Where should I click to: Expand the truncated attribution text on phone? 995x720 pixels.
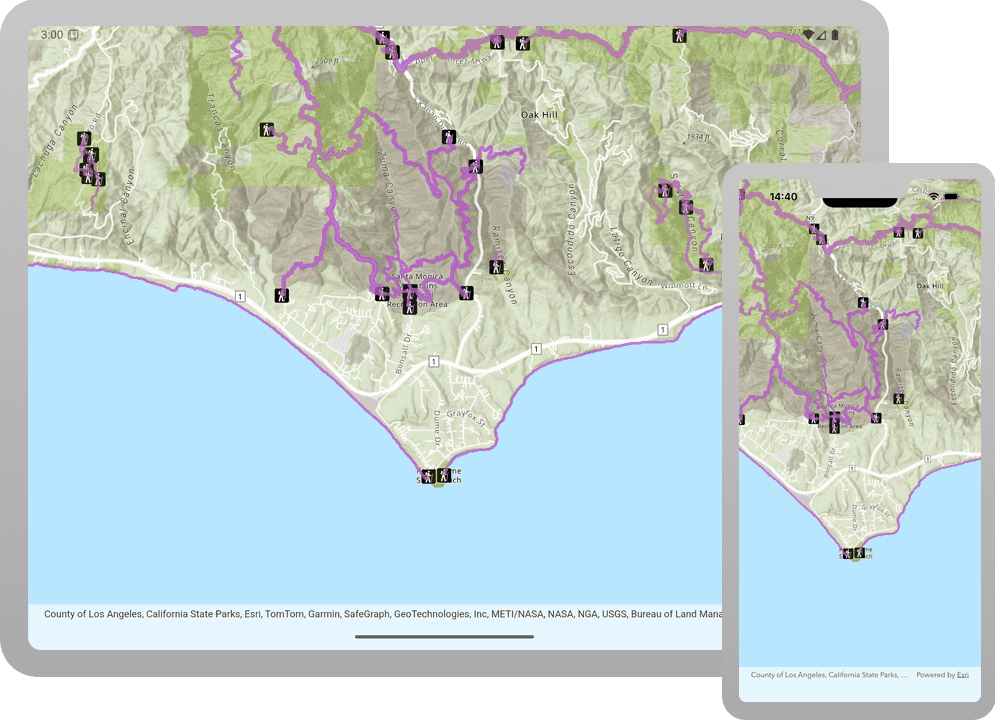(x=828, y=675)
